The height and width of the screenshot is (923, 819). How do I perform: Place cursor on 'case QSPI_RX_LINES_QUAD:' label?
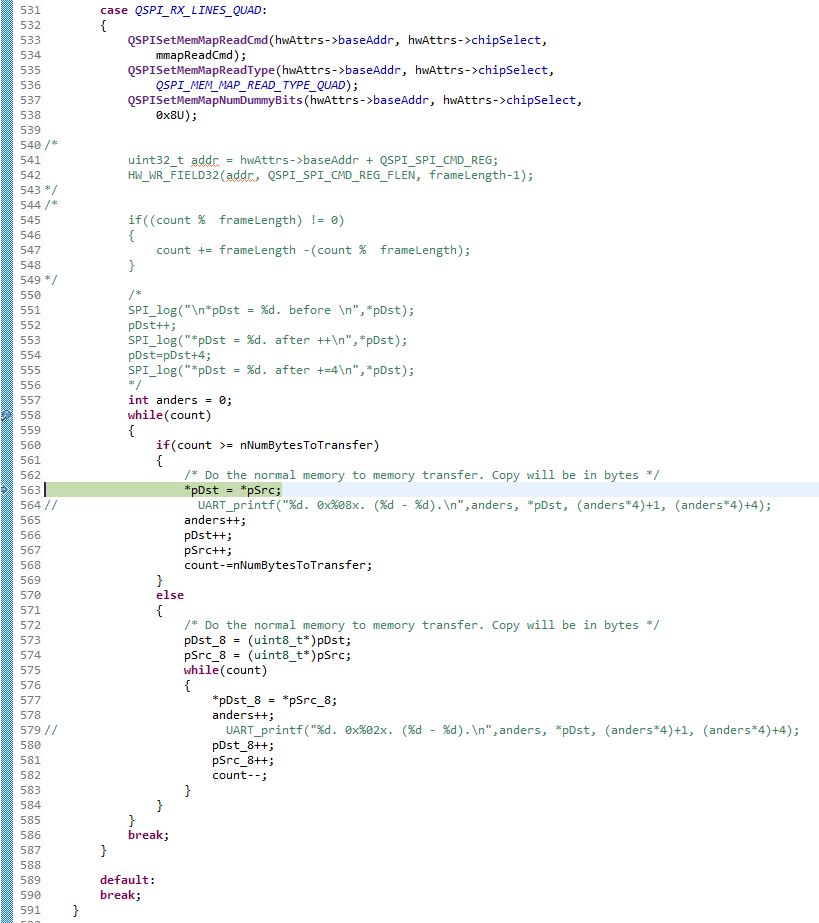(183, 10)
